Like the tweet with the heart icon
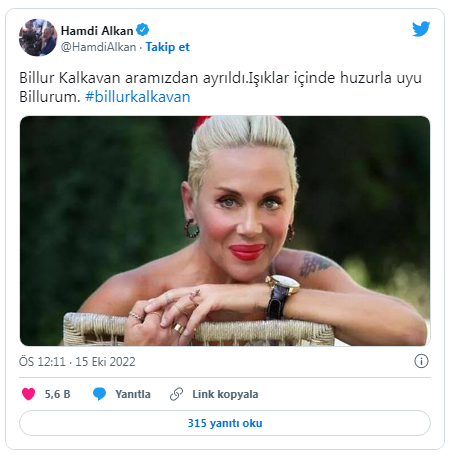 (x=29, y=394)
